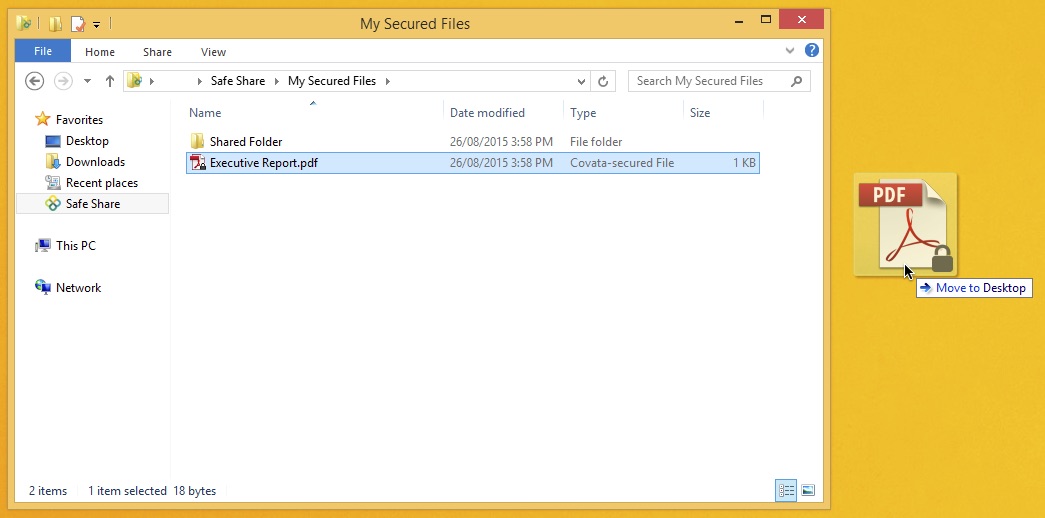Sort files by Date modified column

pos(487,113)
